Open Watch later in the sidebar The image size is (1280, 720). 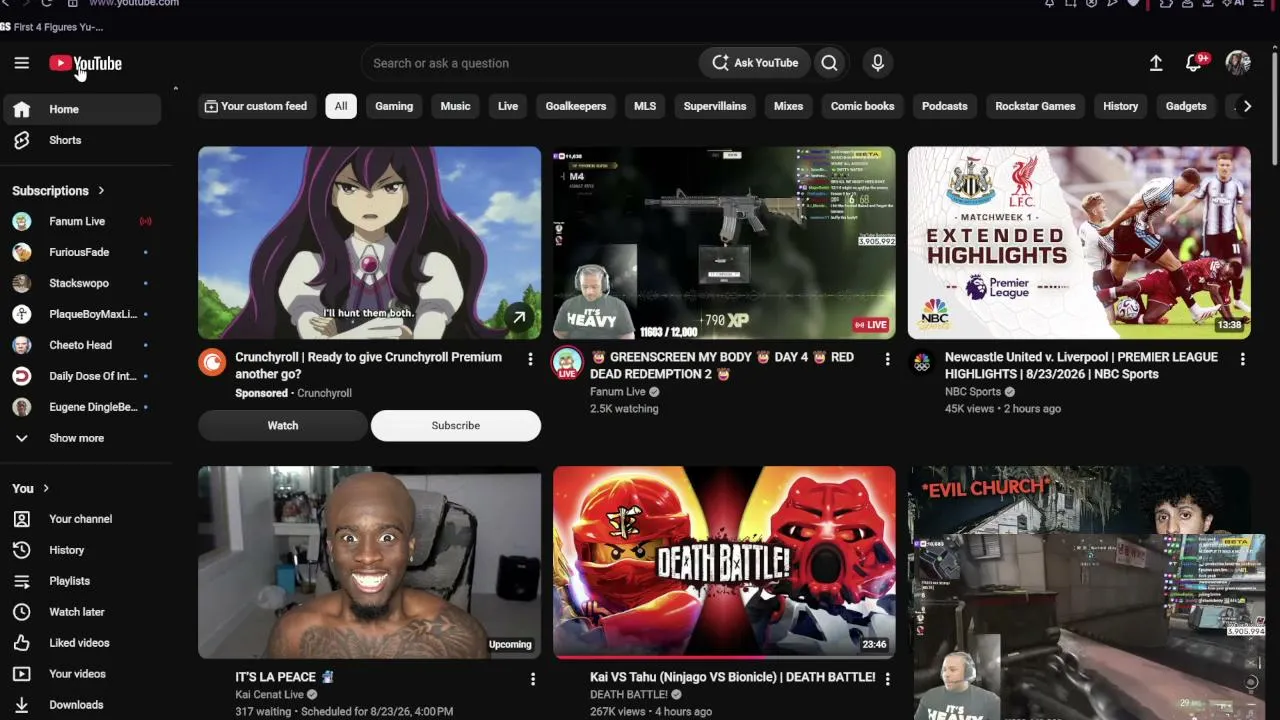click(x=82, y=612)
